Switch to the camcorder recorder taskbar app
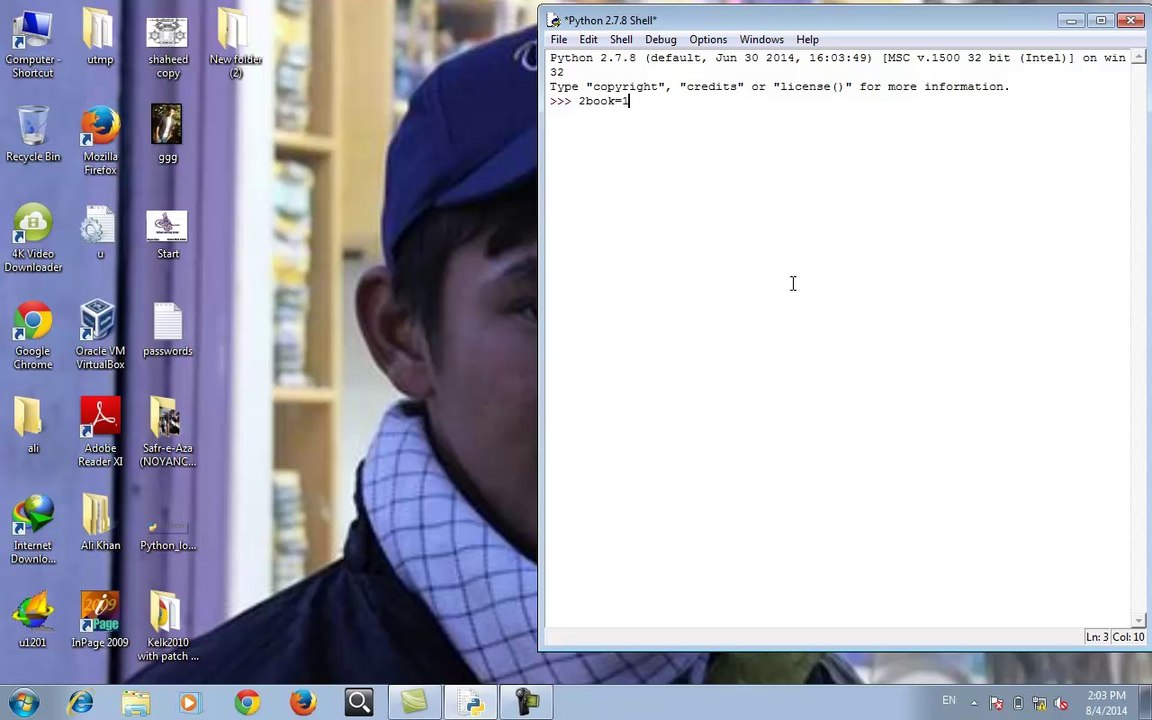1152x720 pixels. point(526,703)
